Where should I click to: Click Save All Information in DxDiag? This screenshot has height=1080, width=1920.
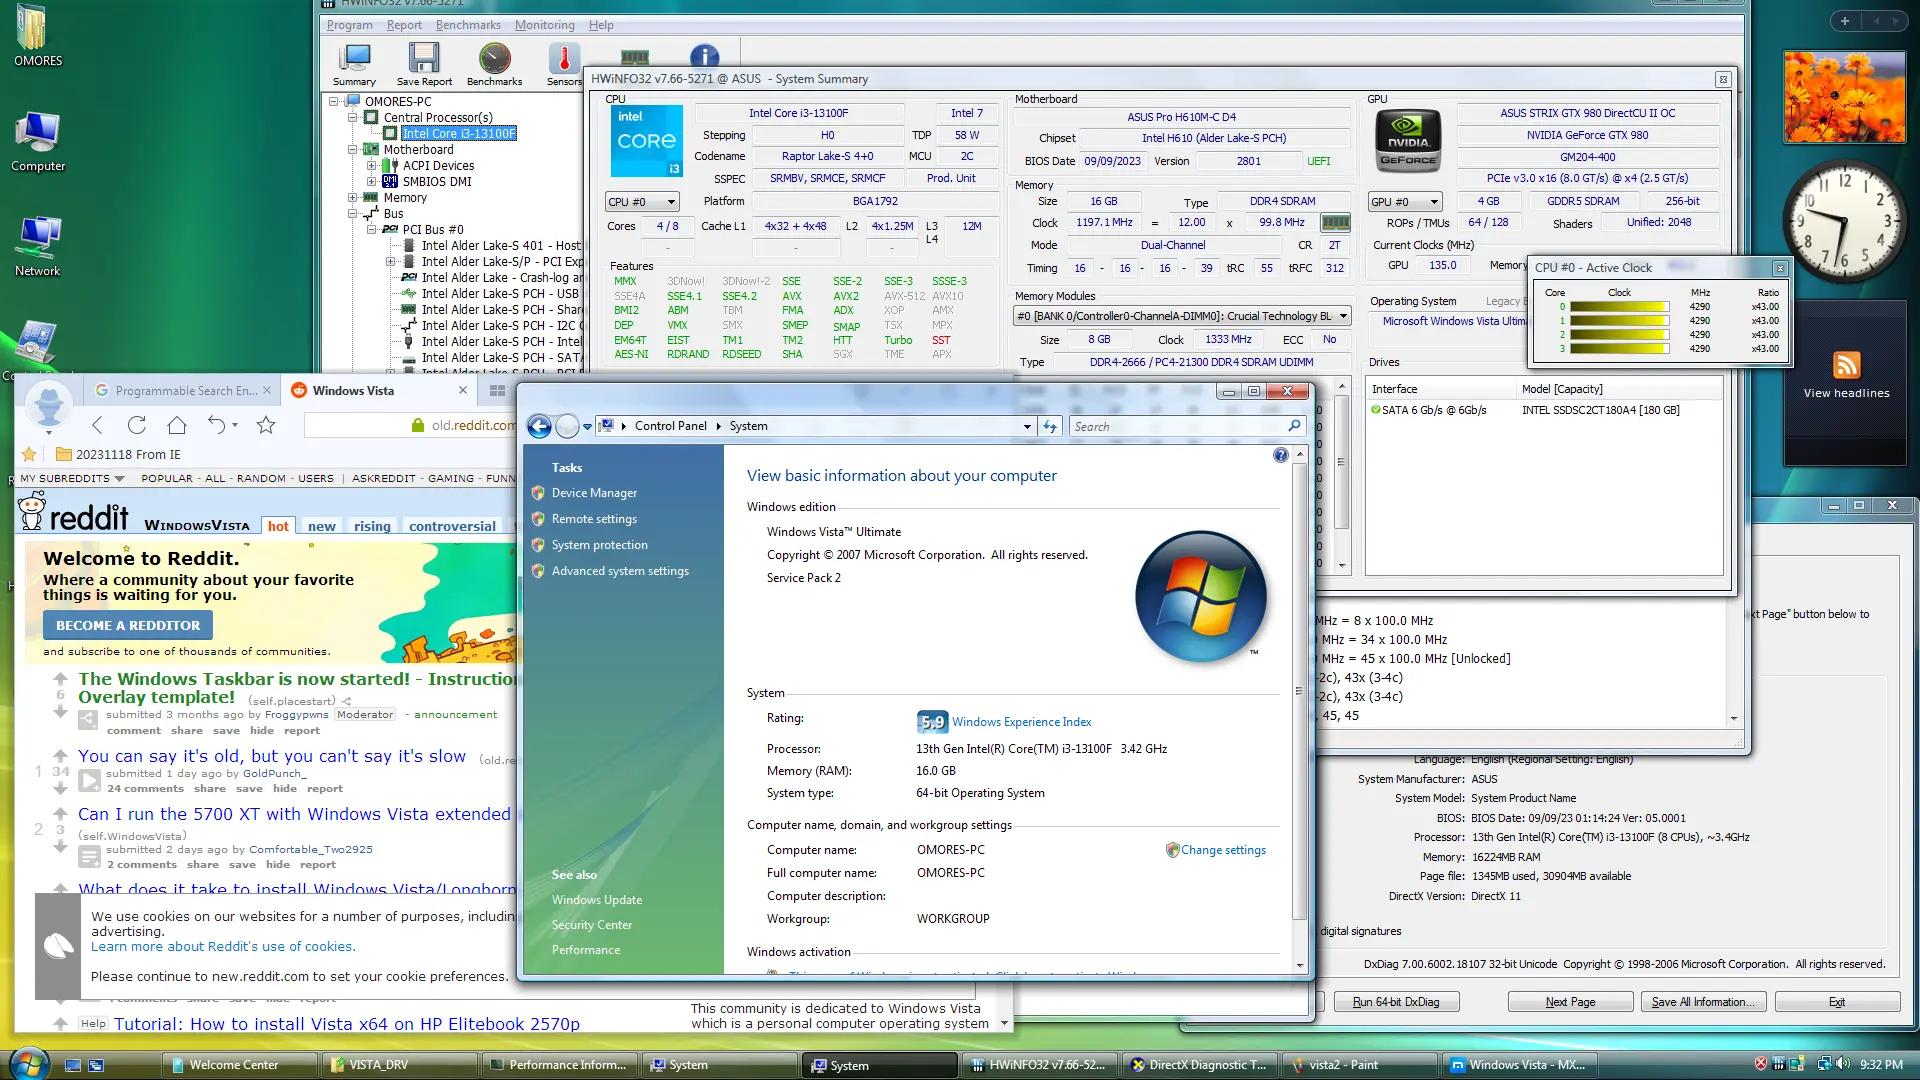coord(1703,1002)
